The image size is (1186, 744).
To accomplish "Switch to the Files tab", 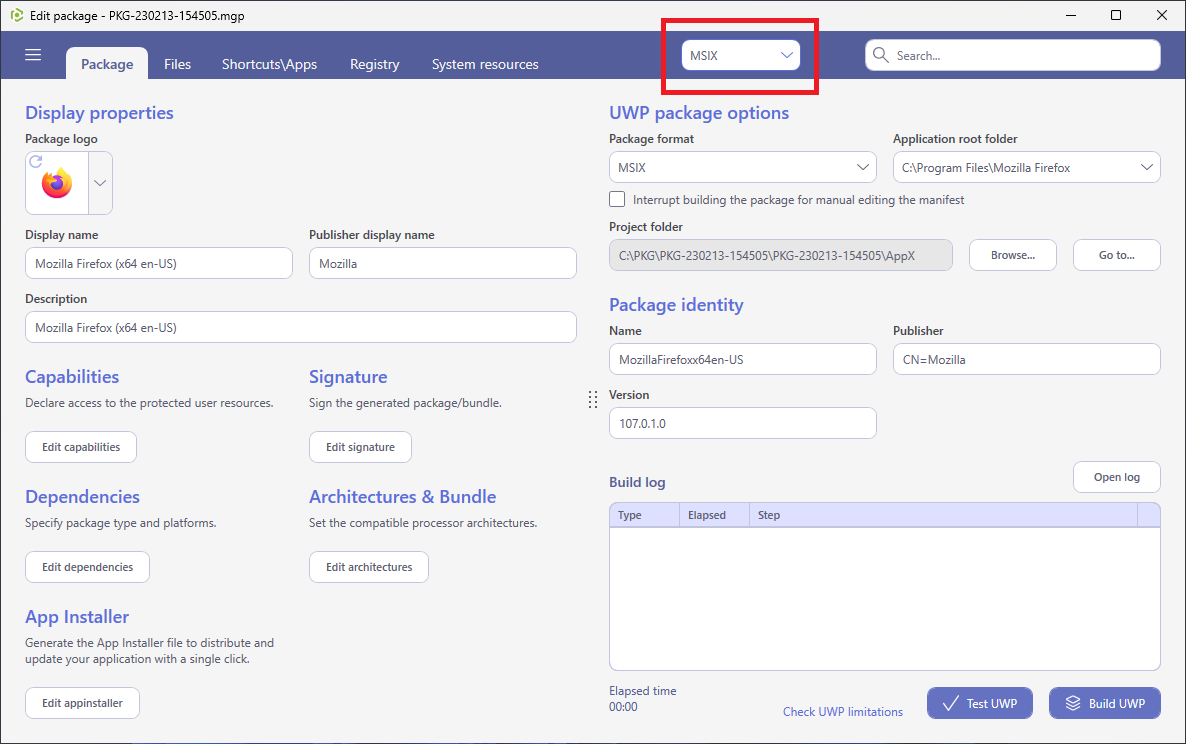I will tap(178, 64).
